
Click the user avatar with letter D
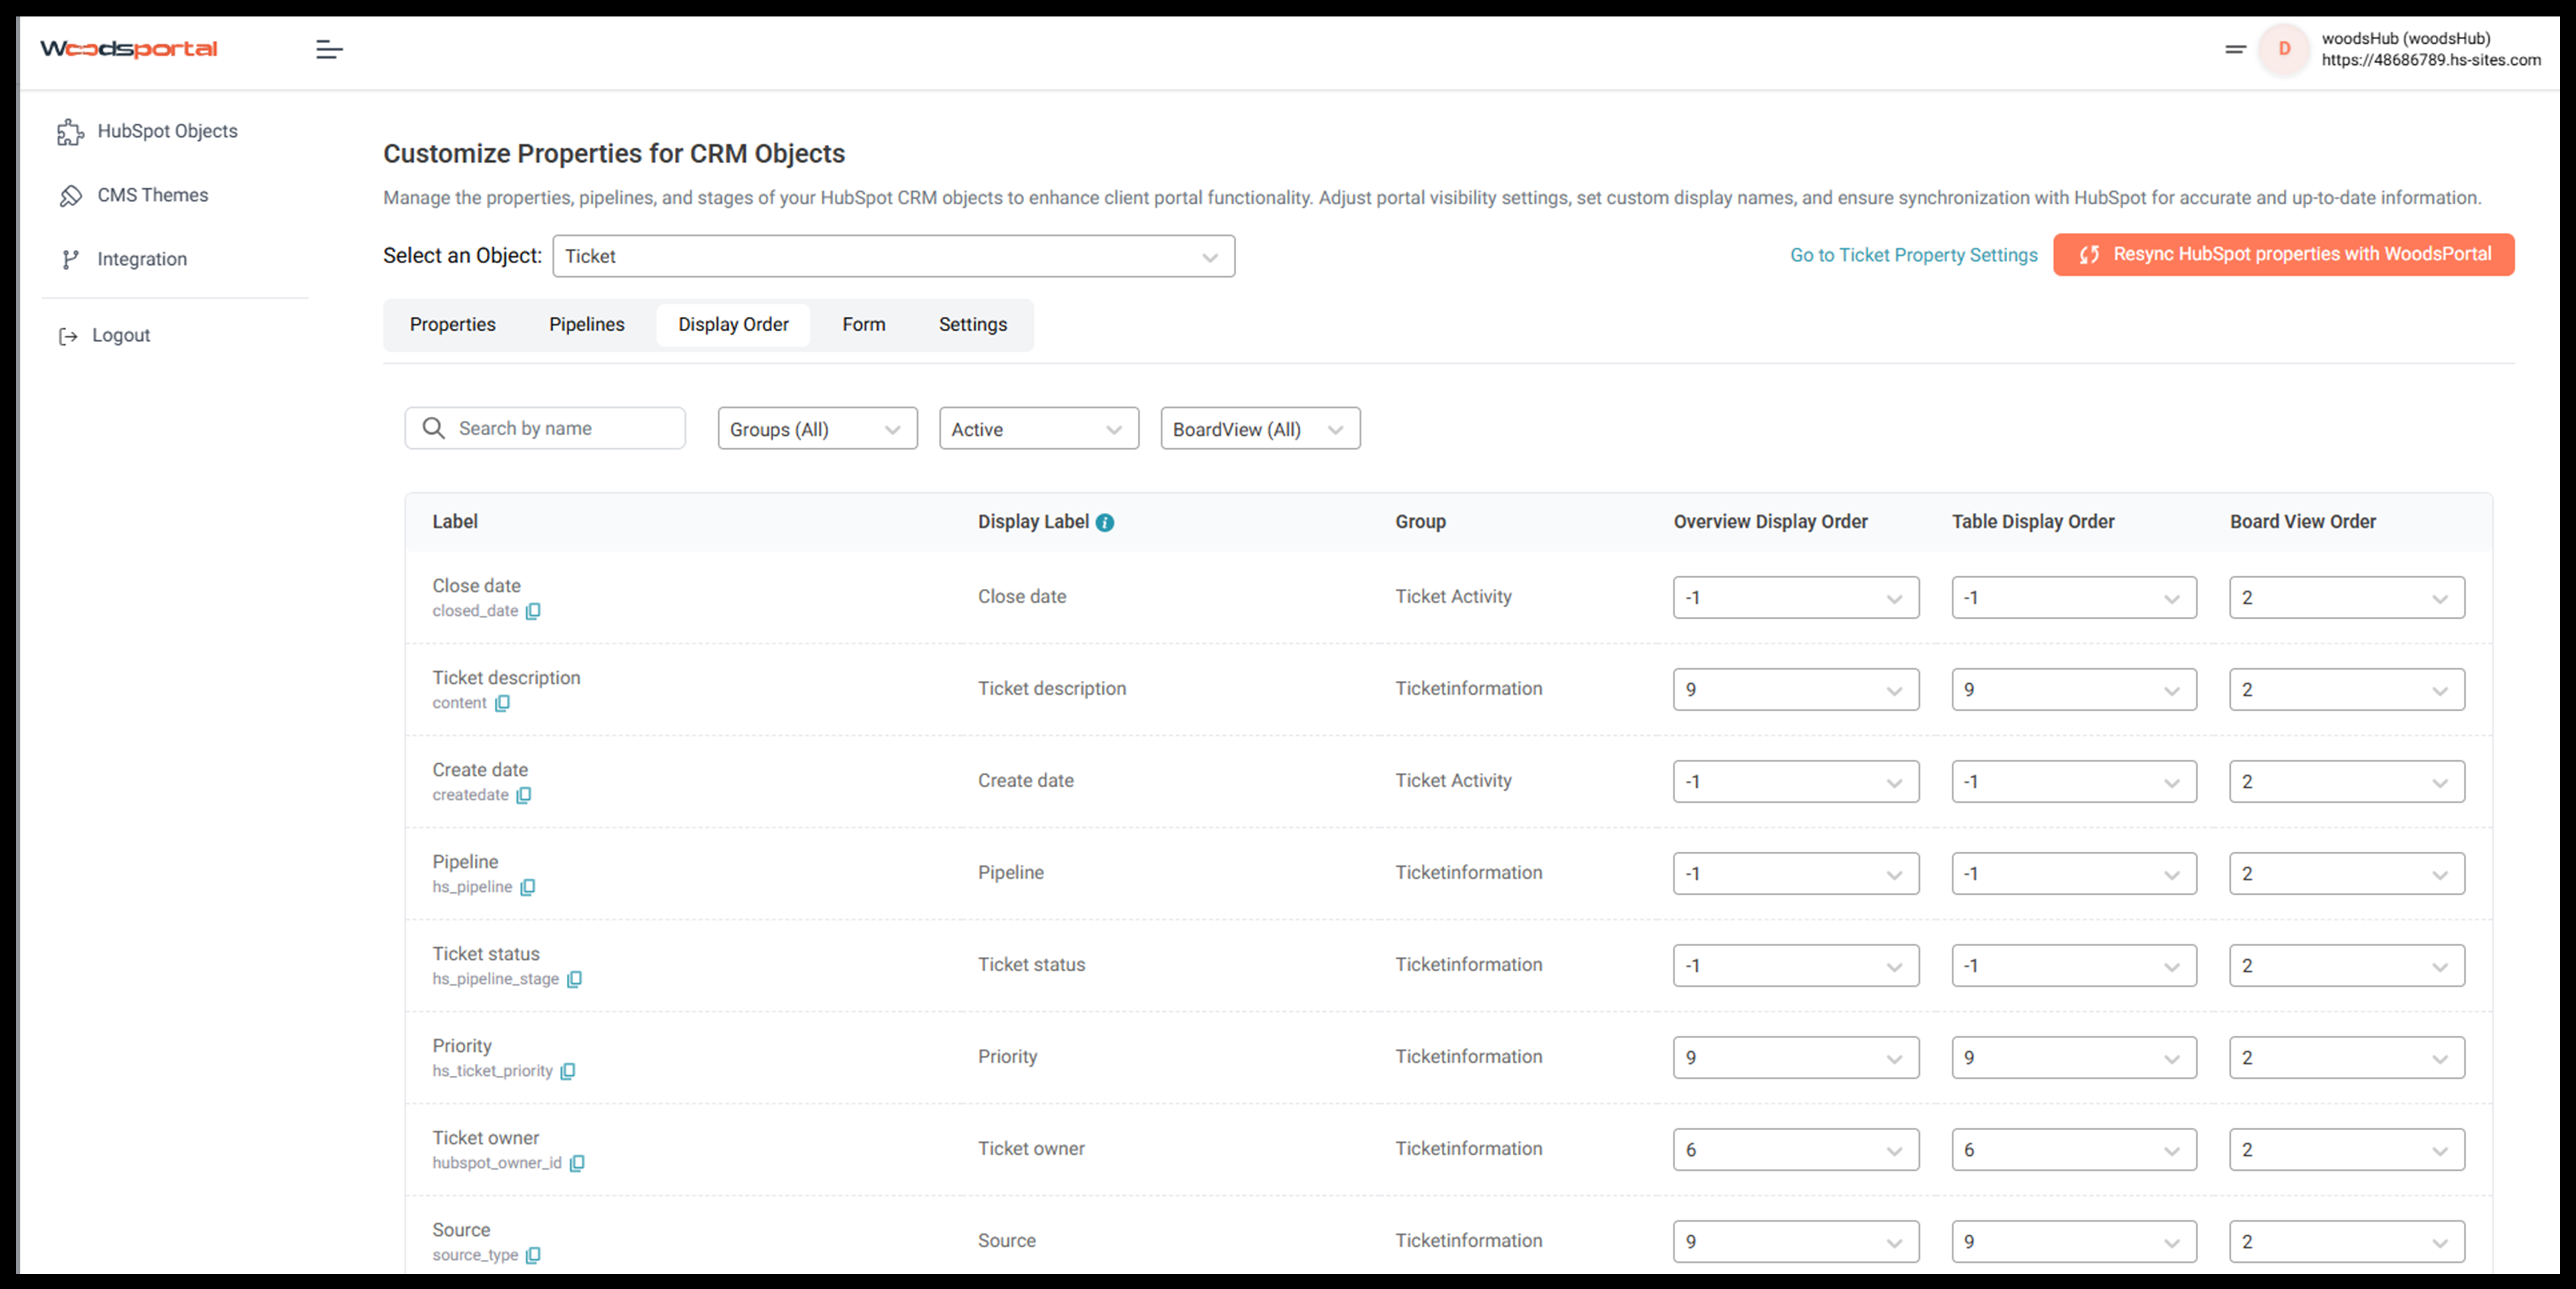[x=2284, y=49]
